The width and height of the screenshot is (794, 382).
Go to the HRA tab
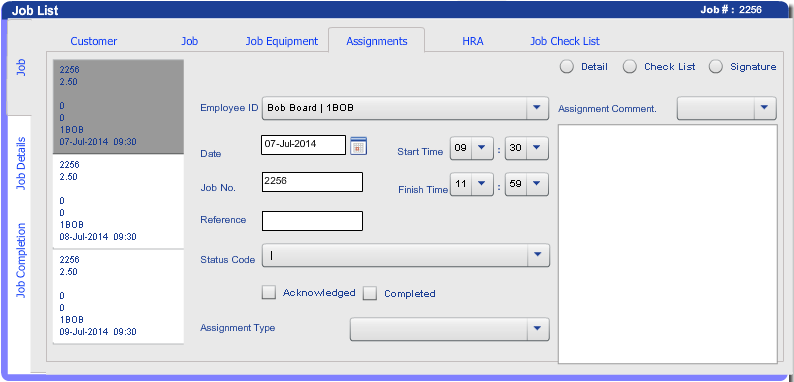(472, 41)
